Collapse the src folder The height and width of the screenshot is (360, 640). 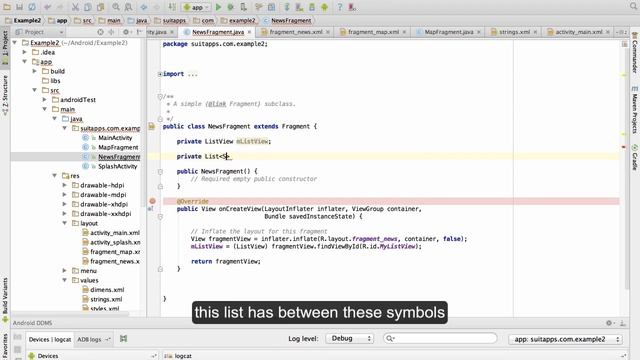click(35, 90)
